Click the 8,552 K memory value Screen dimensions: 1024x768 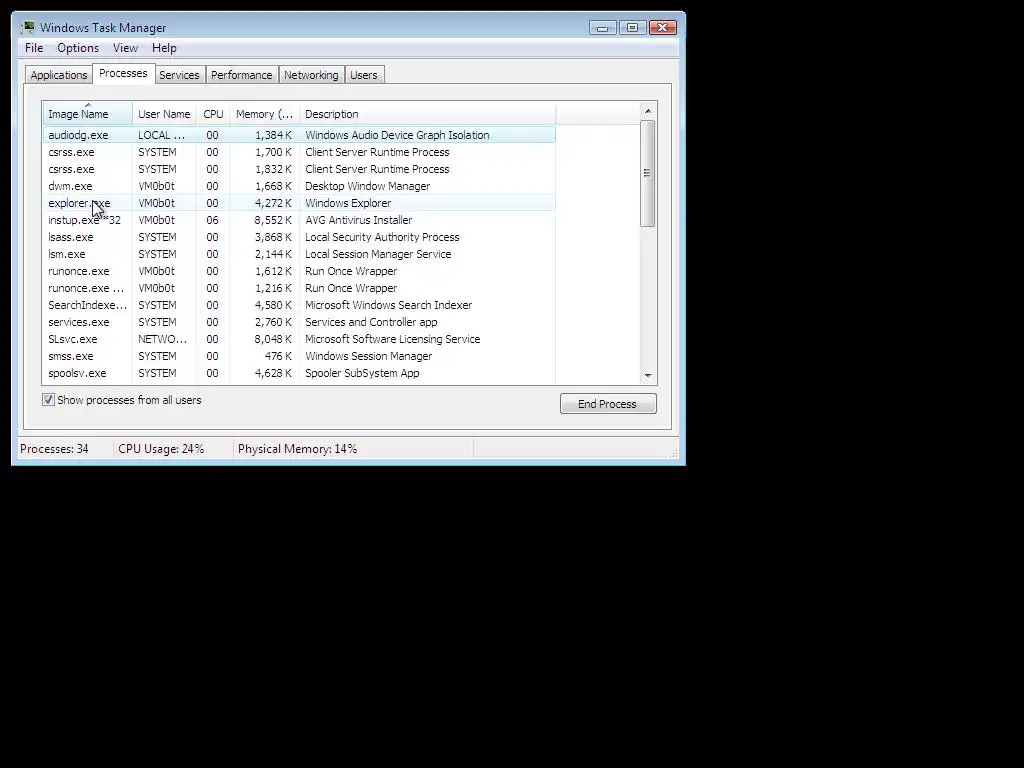tap(273, 220)
